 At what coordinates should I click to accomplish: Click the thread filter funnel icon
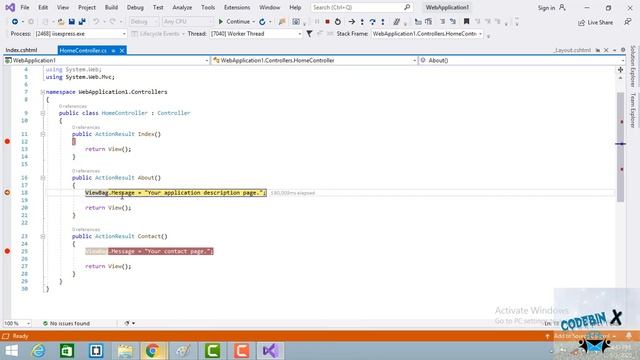(x=309, y=34)
